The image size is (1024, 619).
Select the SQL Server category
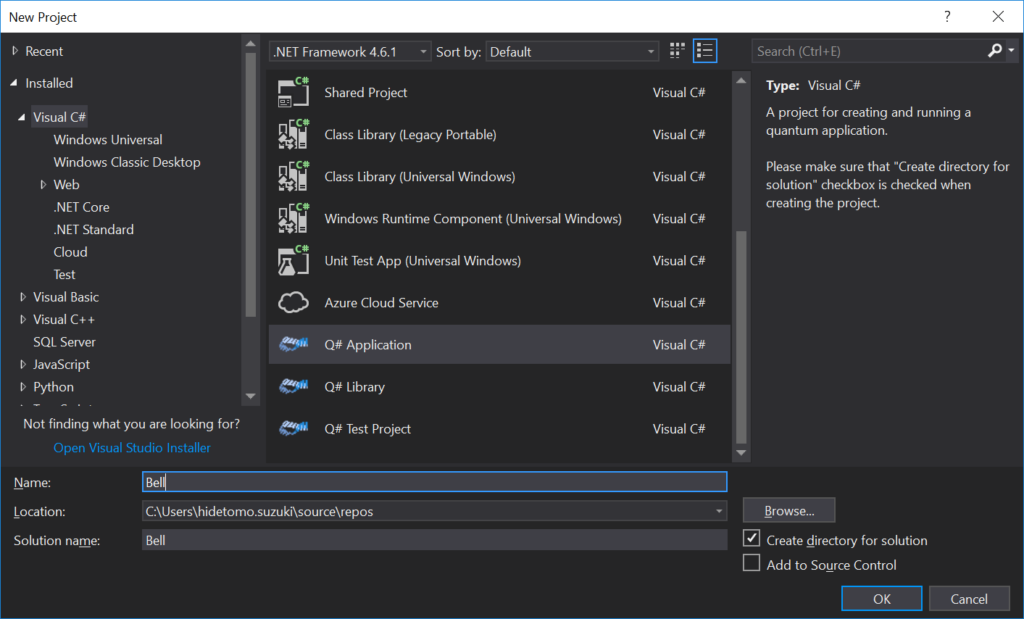tap(64, 342)
